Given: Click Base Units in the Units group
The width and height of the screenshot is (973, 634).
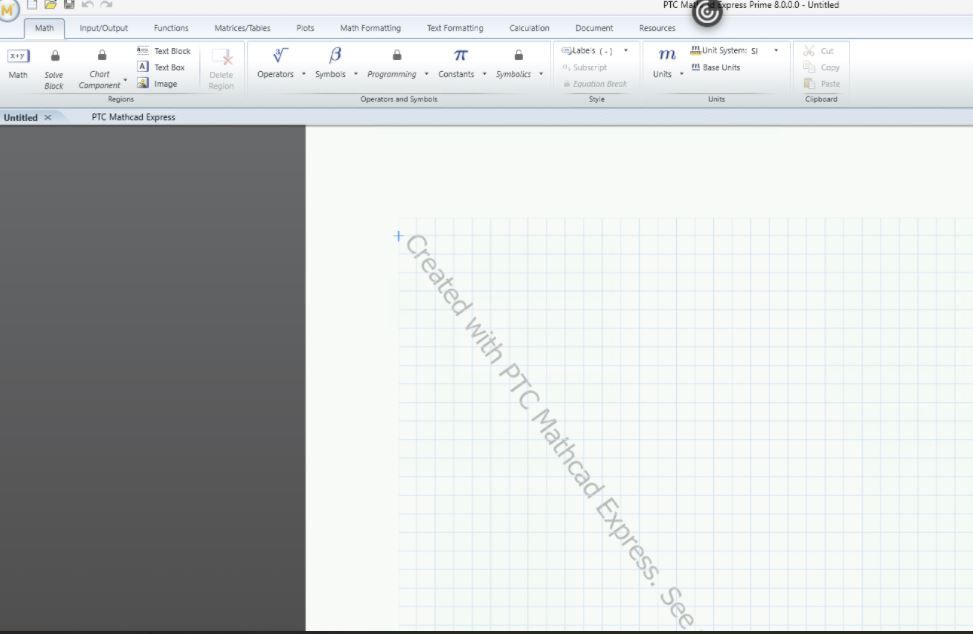Looking at the screenshot, I should [715, 67].
